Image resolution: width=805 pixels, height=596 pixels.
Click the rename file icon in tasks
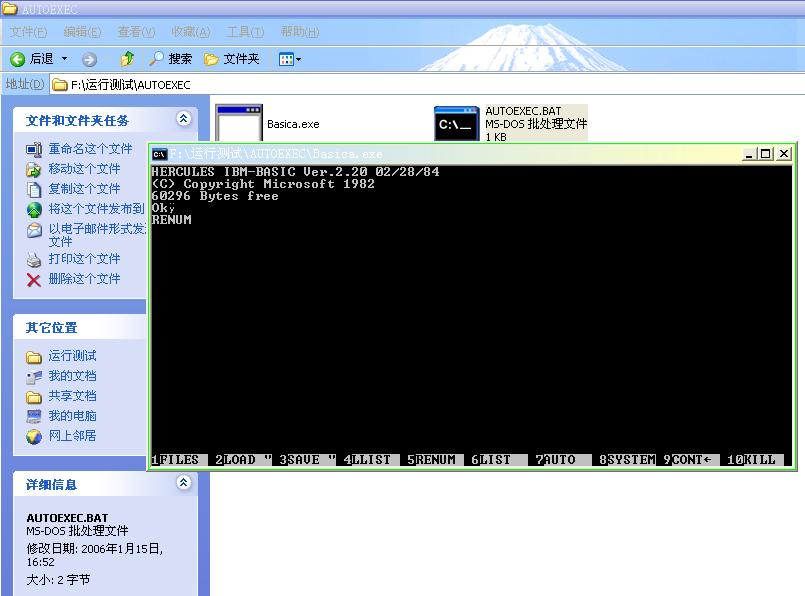click(x=34, y=149)
